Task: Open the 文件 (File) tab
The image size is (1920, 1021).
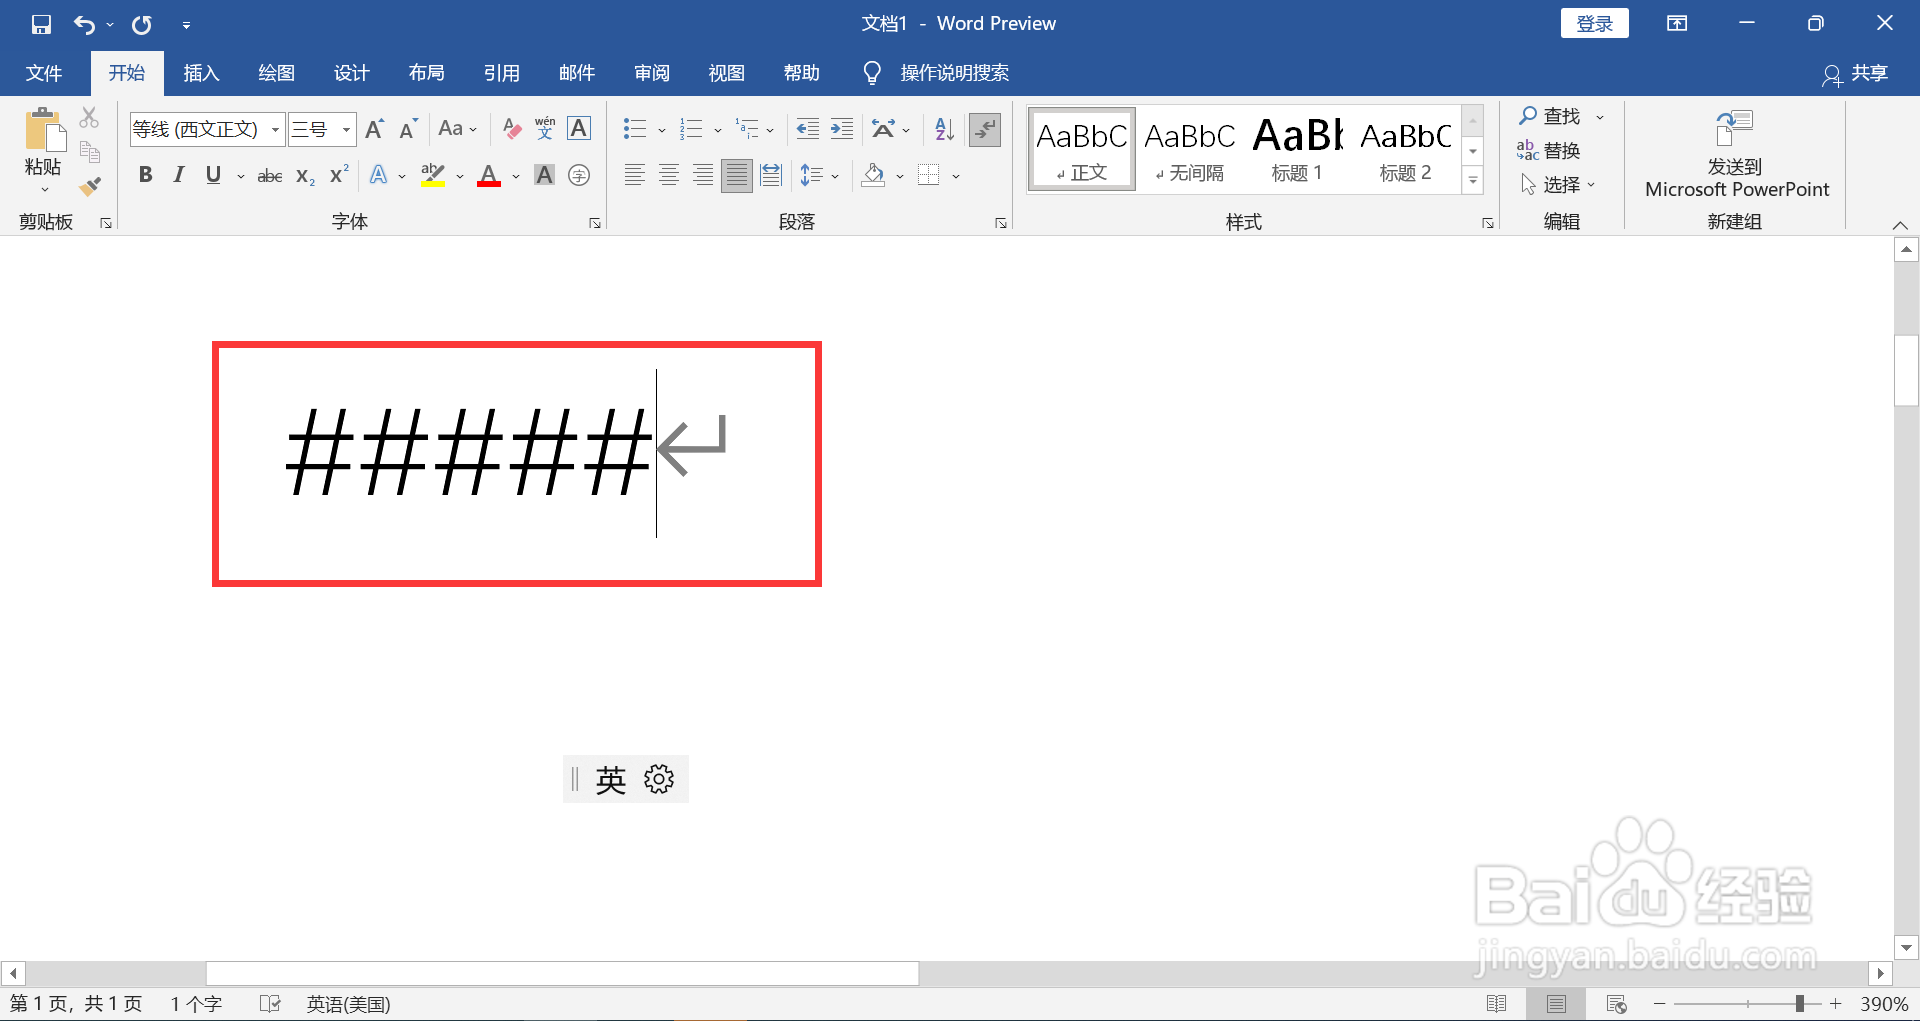Action: tap(44, 73)
